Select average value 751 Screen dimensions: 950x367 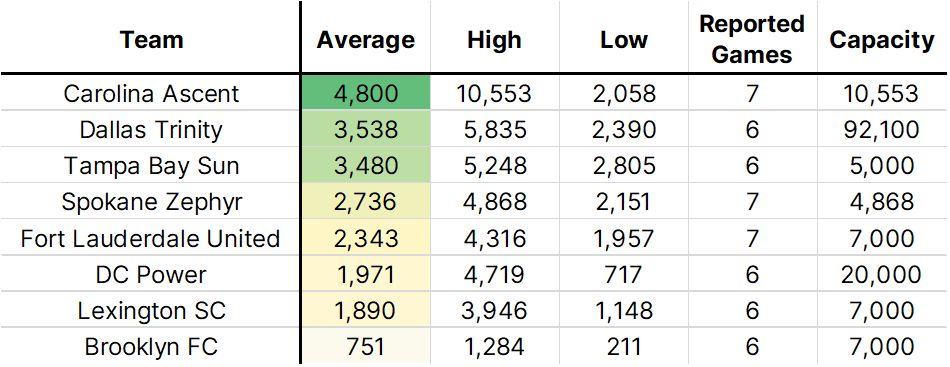[366, 347]
